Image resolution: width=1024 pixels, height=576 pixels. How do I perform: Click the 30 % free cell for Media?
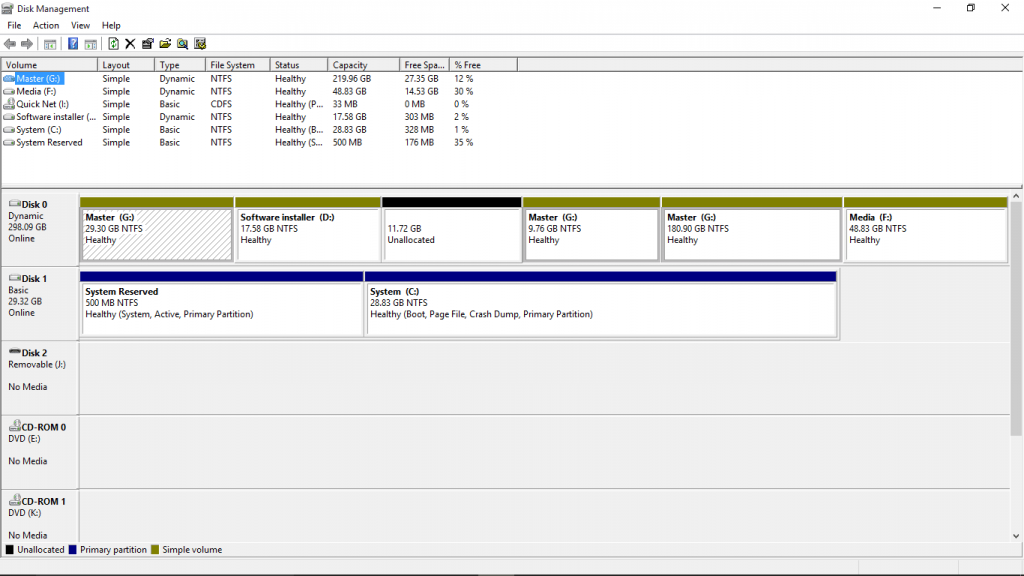pyautogui.click(x=464, y=91)
